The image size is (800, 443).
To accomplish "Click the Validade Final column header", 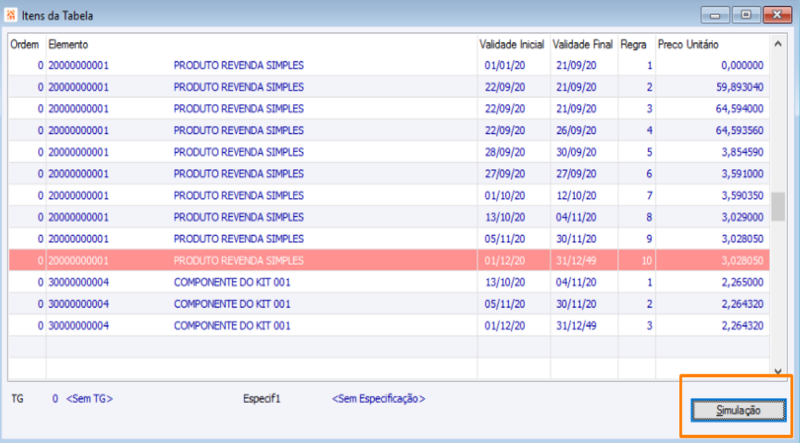I will point(582,44).
